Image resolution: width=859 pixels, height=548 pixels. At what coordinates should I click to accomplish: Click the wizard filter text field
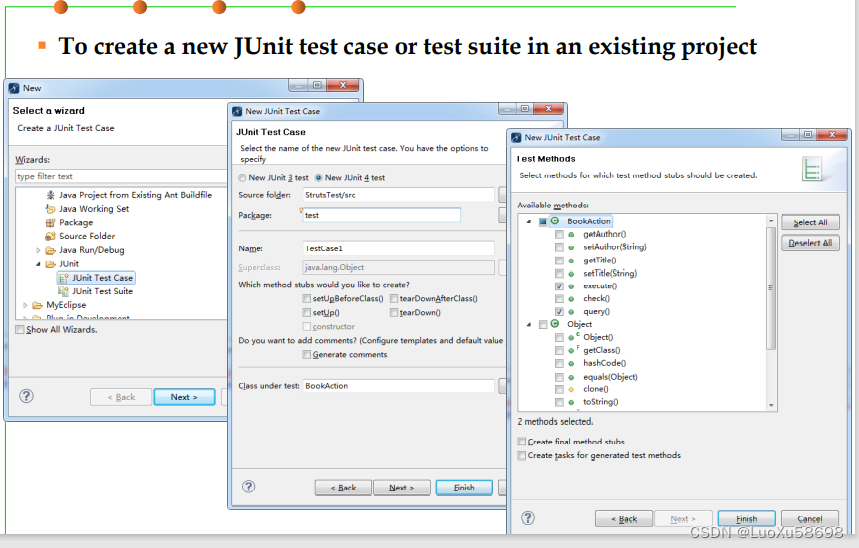[121, 176]
